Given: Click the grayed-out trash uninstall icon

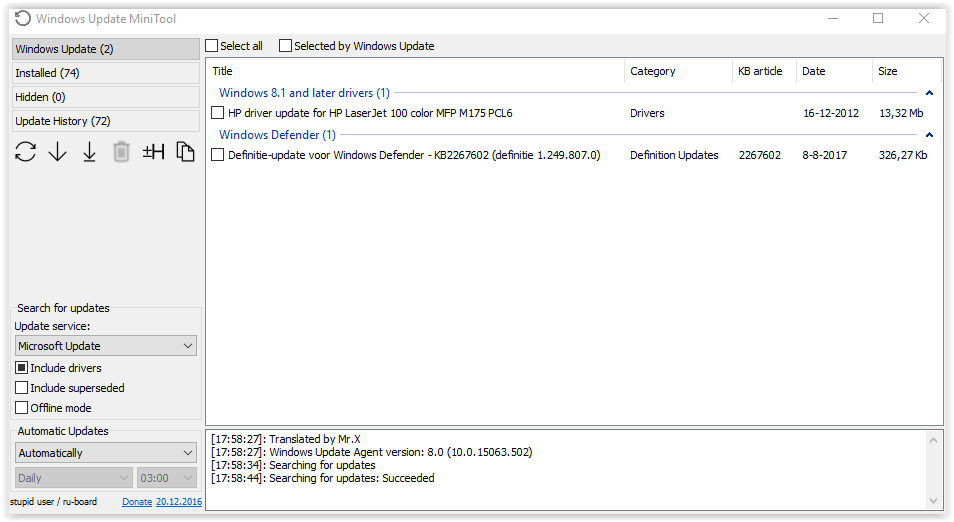Looking at the screenshot, I should pyautogui.click(x=121, y=152).
